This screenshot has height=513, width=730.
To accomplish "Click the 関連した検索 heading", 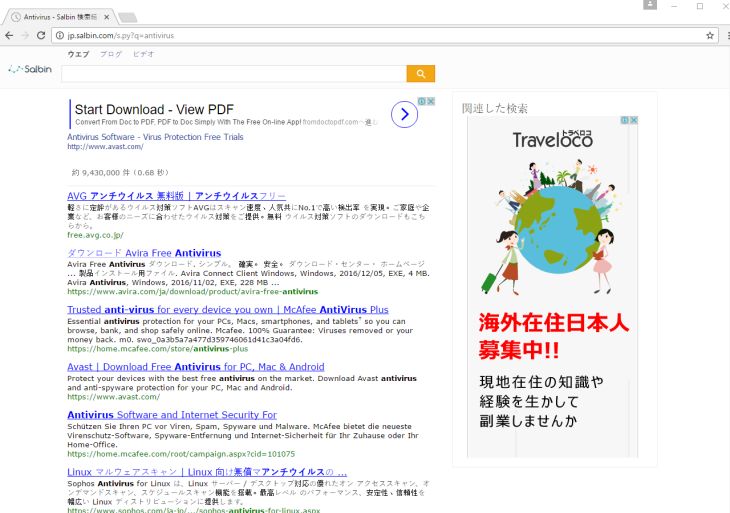I will point(494,108).
